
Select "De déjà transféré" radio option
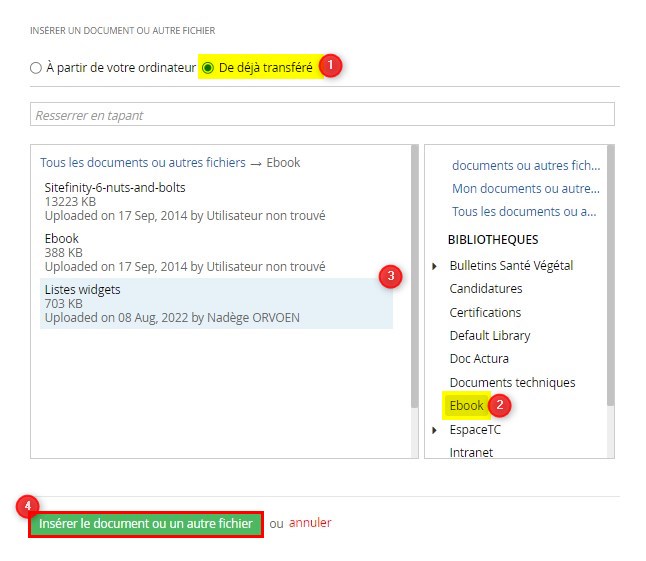(x=208, y=68)
